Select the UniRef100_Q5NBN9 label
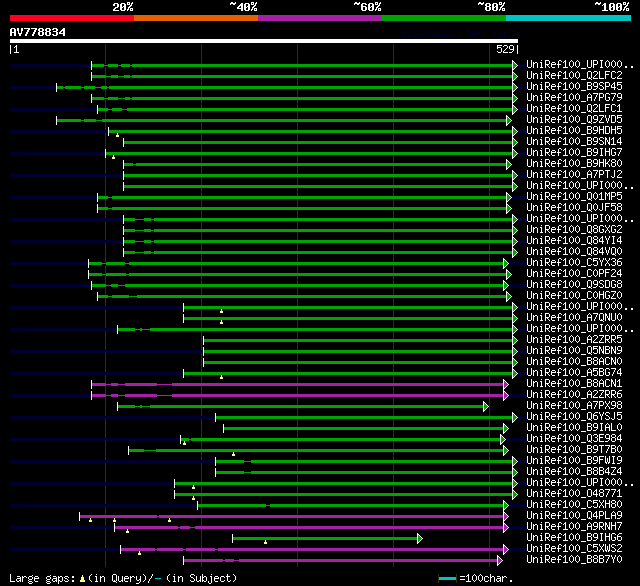 574,351
